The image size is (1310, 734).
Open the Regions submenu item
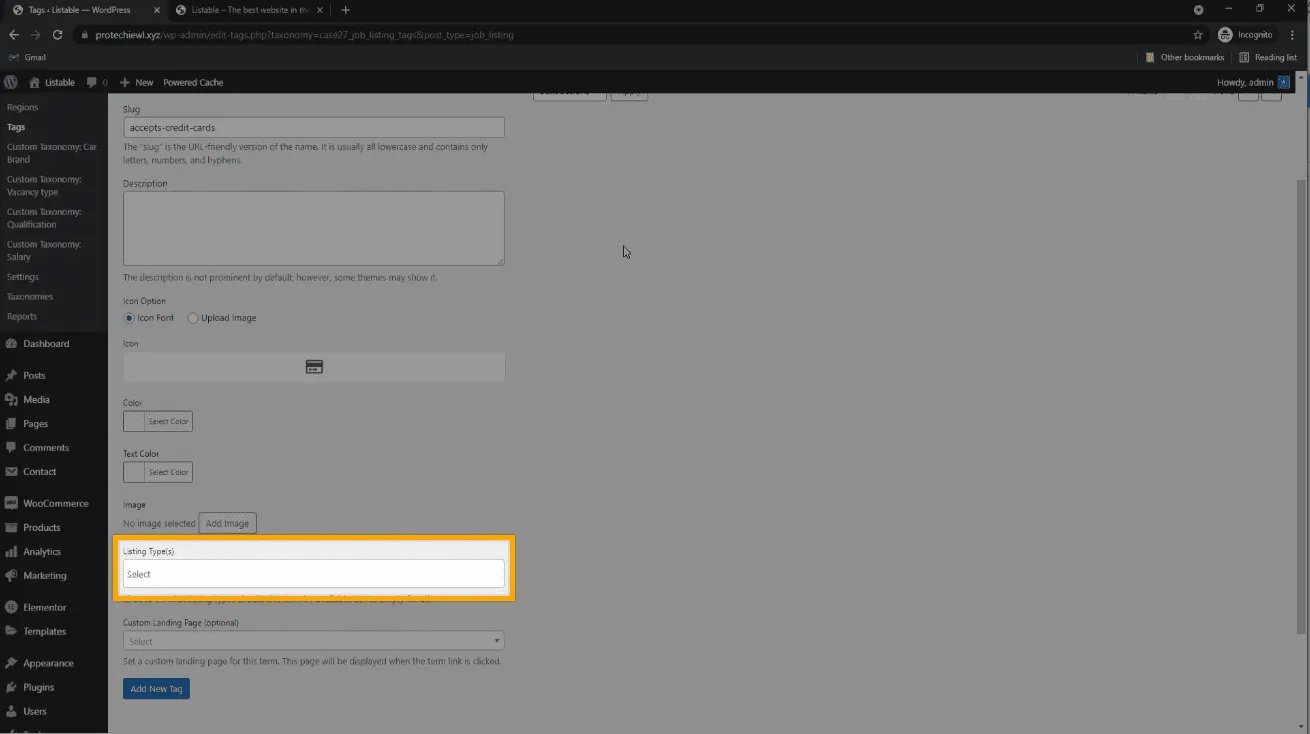click(22, 107)
